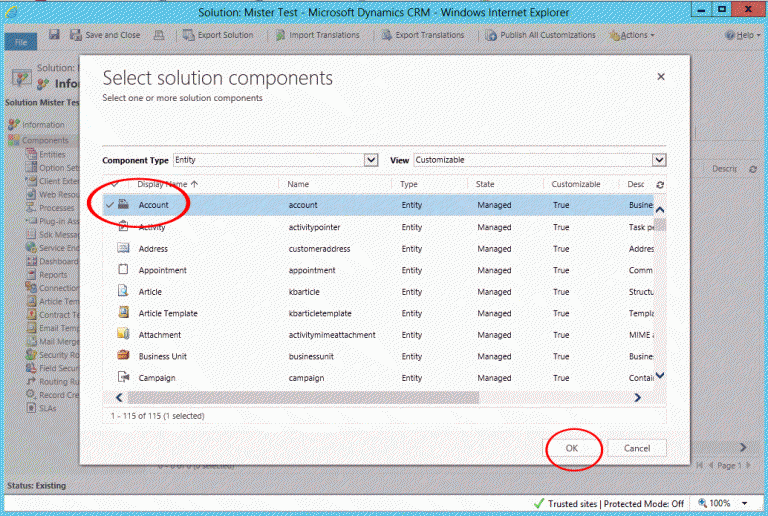Open the View dropdown arrow
This screenshot has height=516, width=768.
659,160
